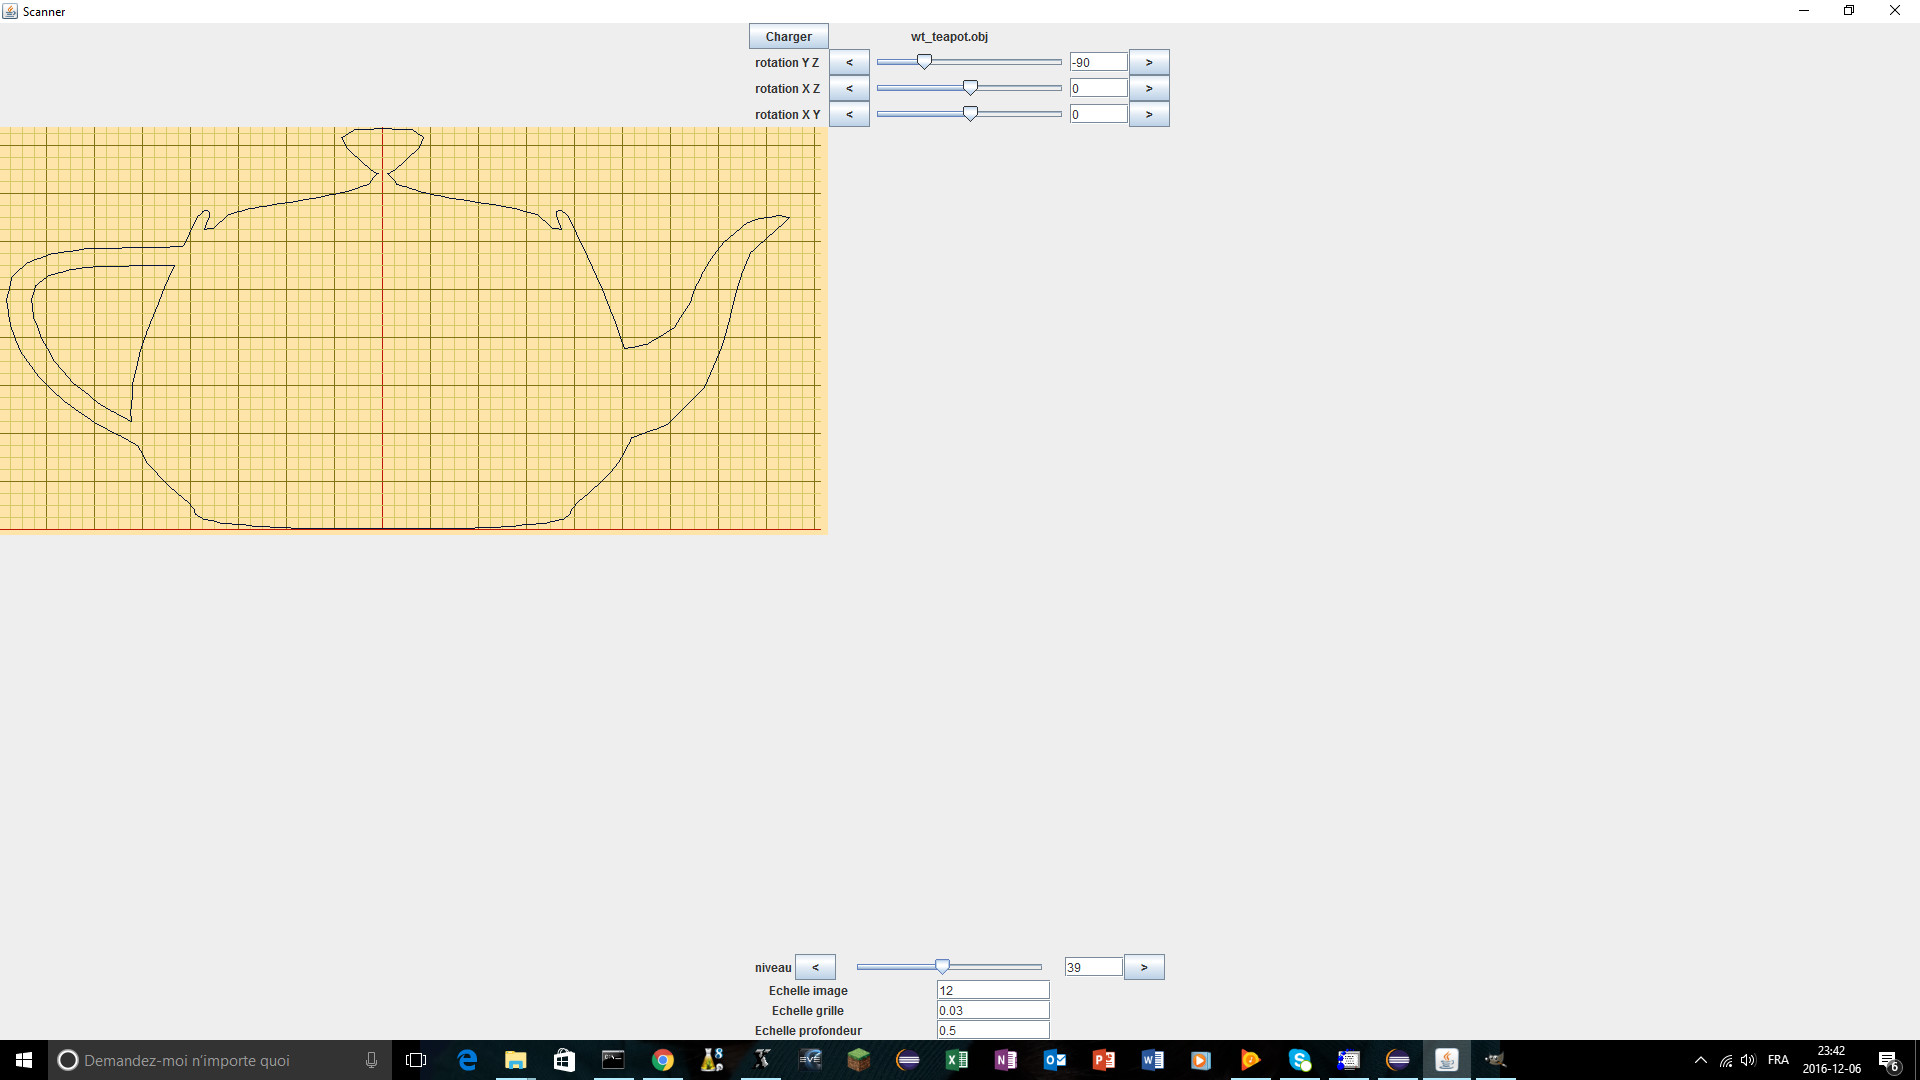Decrease rotation X Y with its left arrow

pyautogui.click(x=849, y=114)
